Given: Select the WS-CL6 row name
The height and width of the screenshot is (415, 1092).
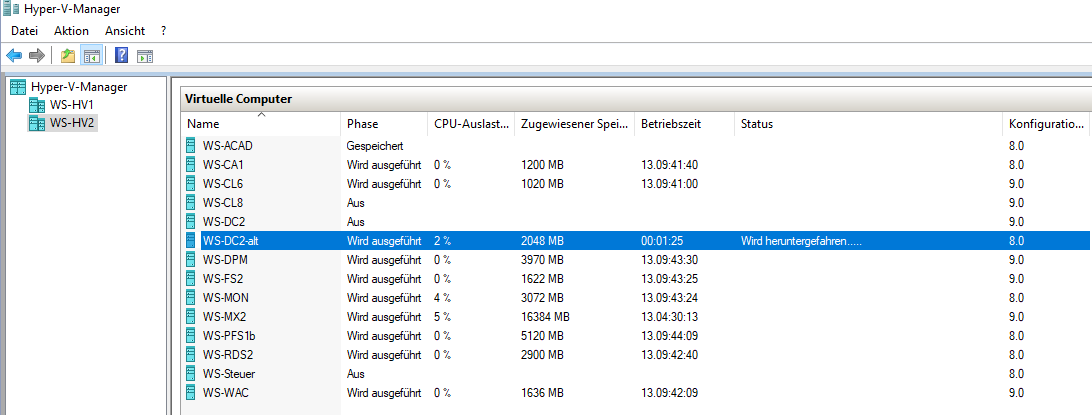Looking at the screenshot, I should 223,184.
